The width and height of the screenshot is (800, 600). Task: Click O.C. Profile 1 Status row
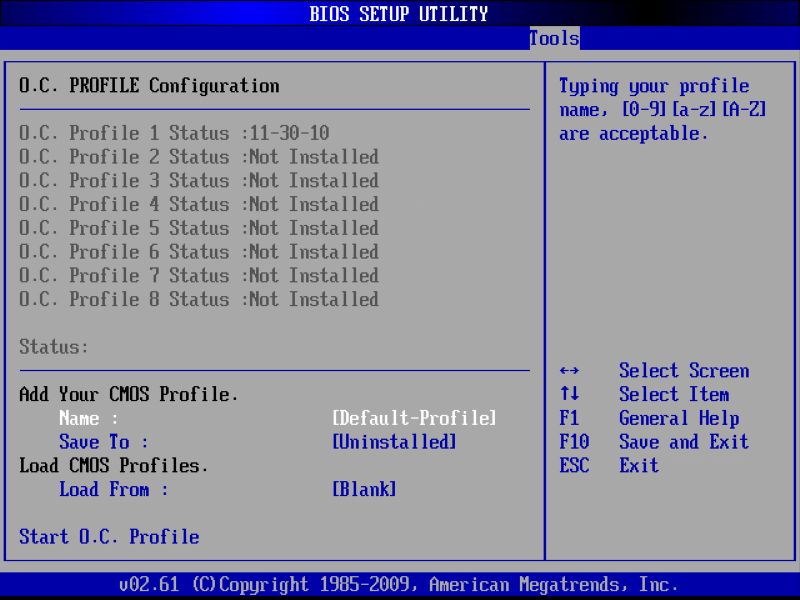174,133
